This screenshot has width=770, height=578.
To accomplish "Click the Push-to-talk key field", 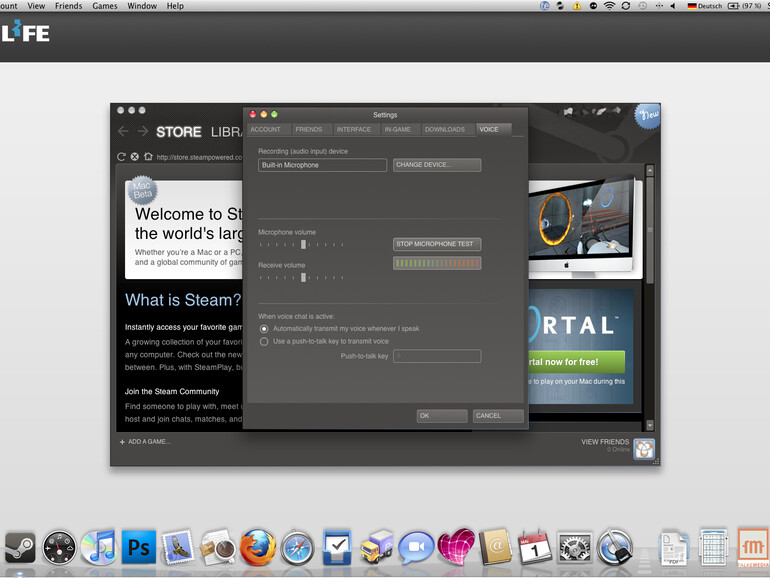I will tap(437, 356).
